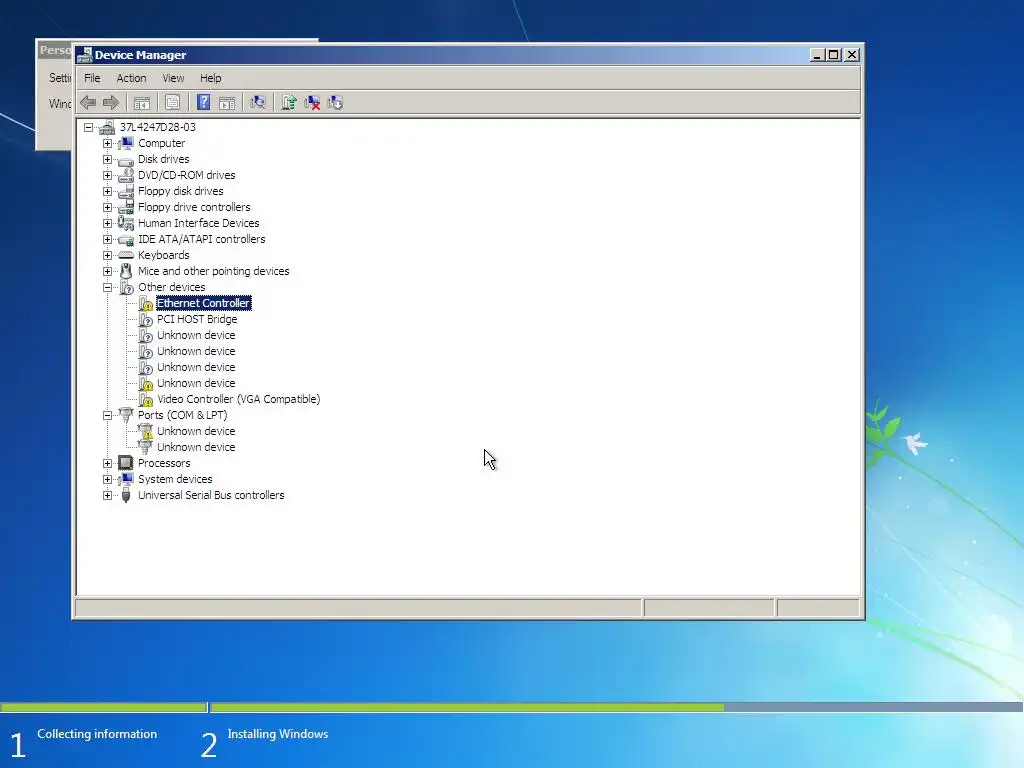The image size is (1024, 768).
Task: Click the PCI HOST Bridge device icon
Action: pos(146,319)
